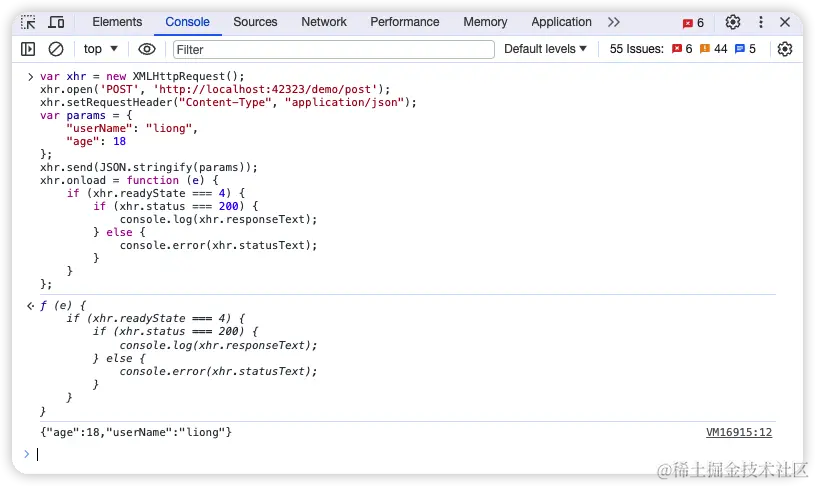Switch to the Console tab

click(187, 22)
